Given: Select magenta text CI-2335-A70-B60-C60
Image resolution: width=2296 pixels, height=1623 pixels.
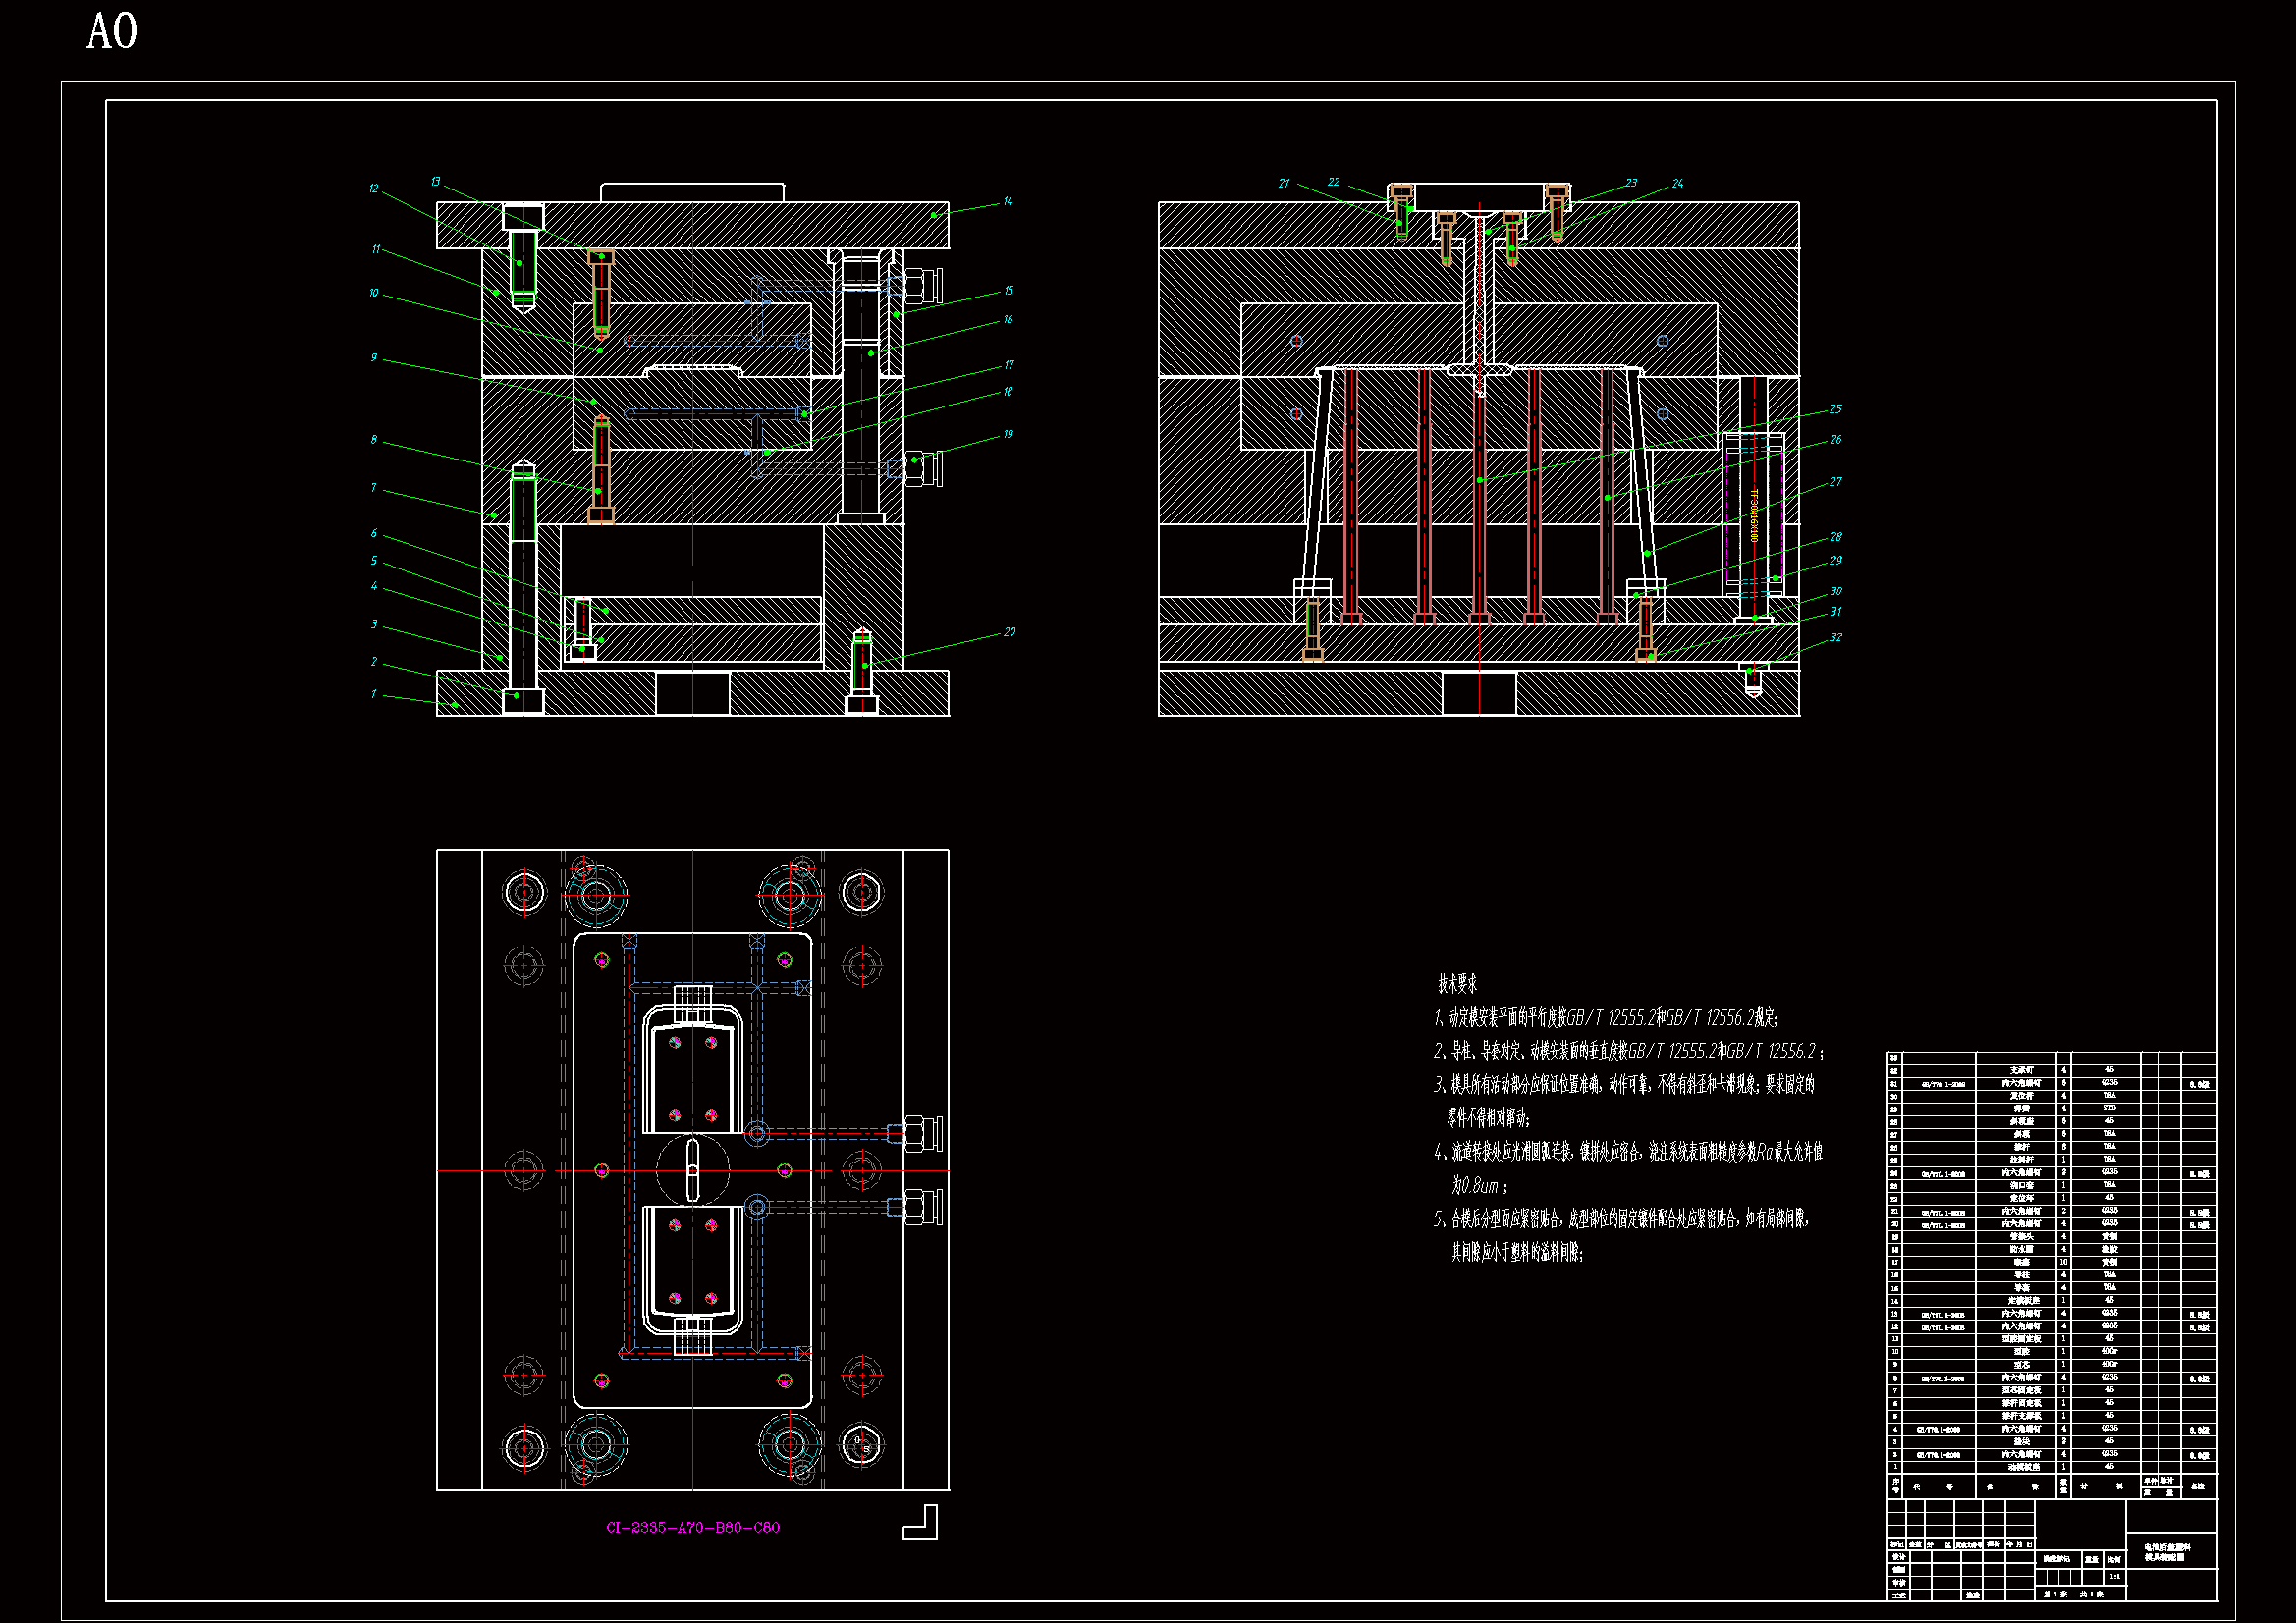Looking at the screenshot, I should pyautogui.click(x=693, y=1527).
